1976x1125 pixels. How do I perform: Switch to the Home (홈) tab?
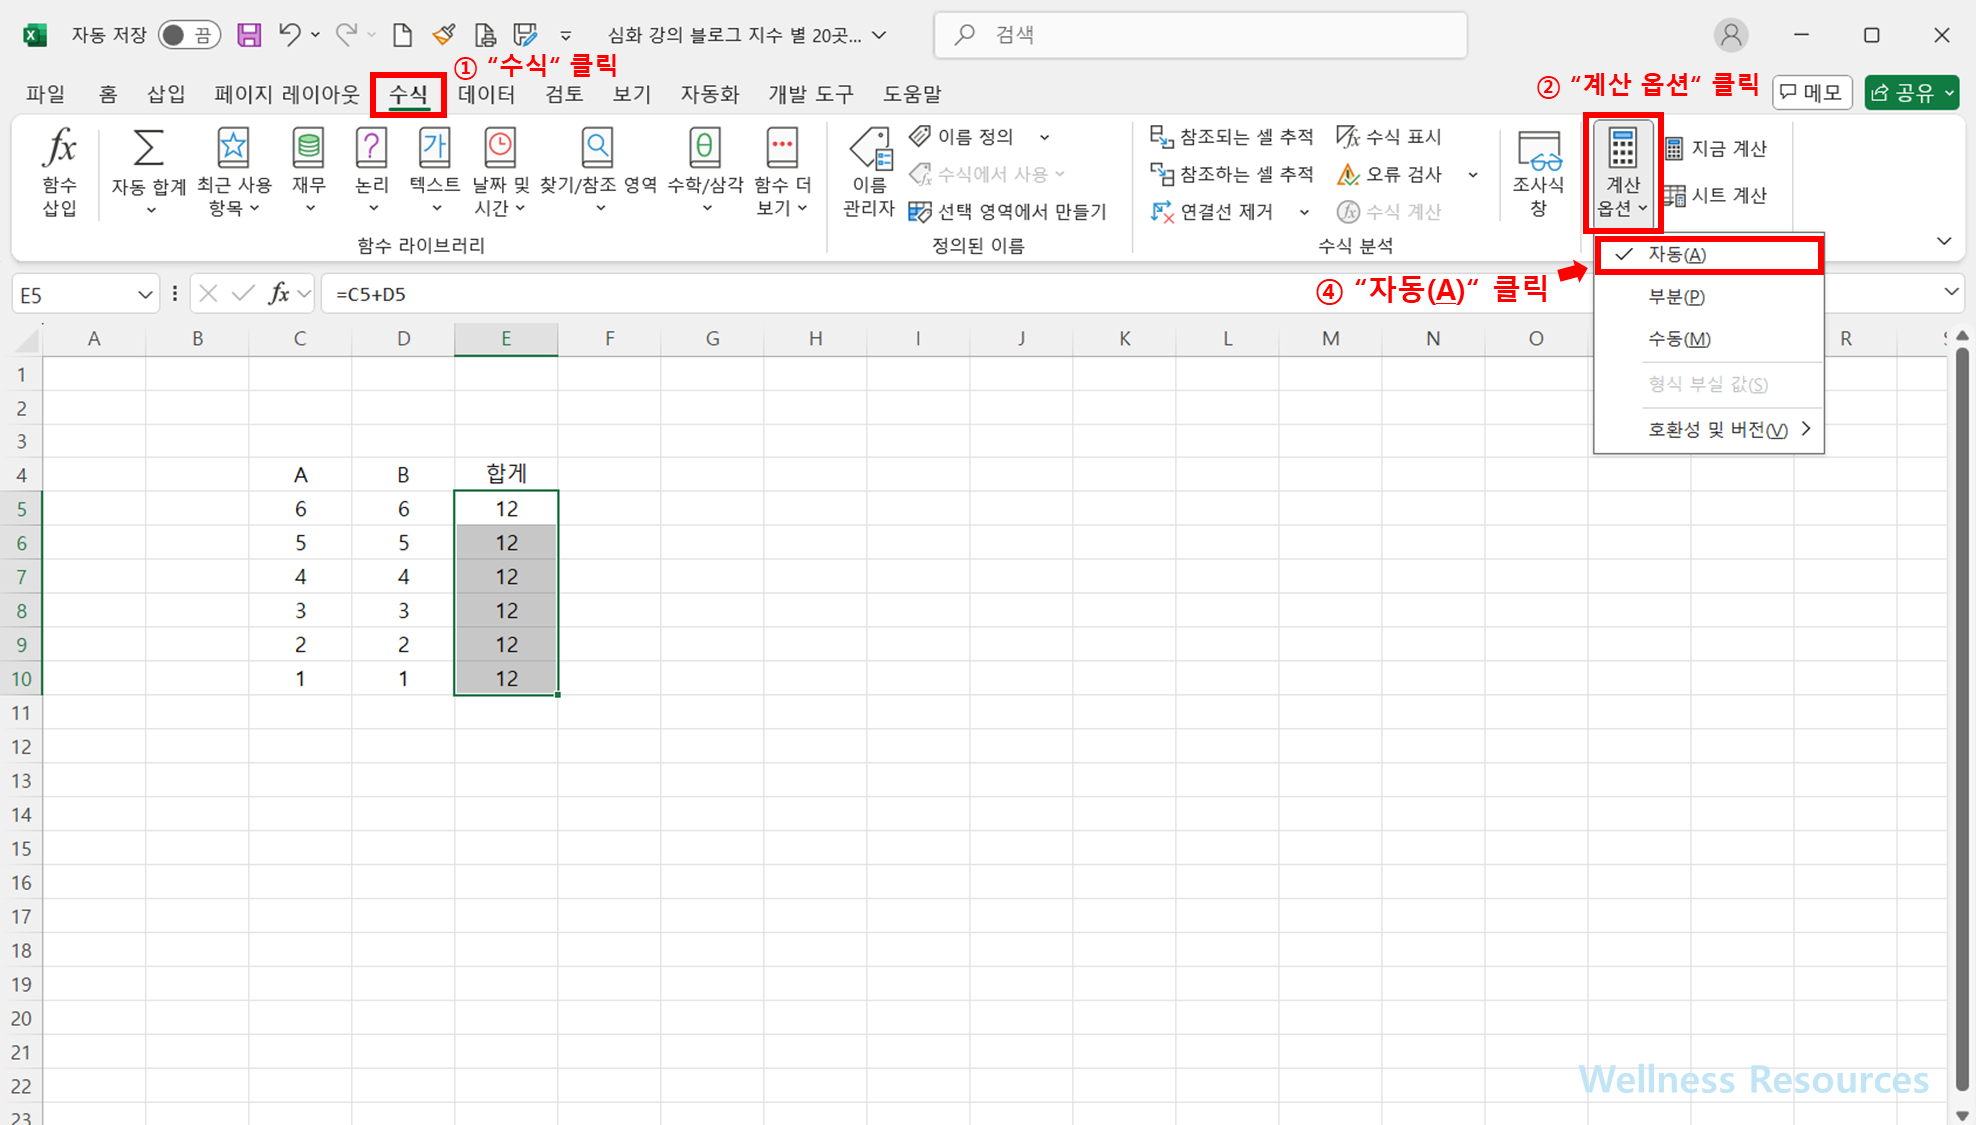107,94
